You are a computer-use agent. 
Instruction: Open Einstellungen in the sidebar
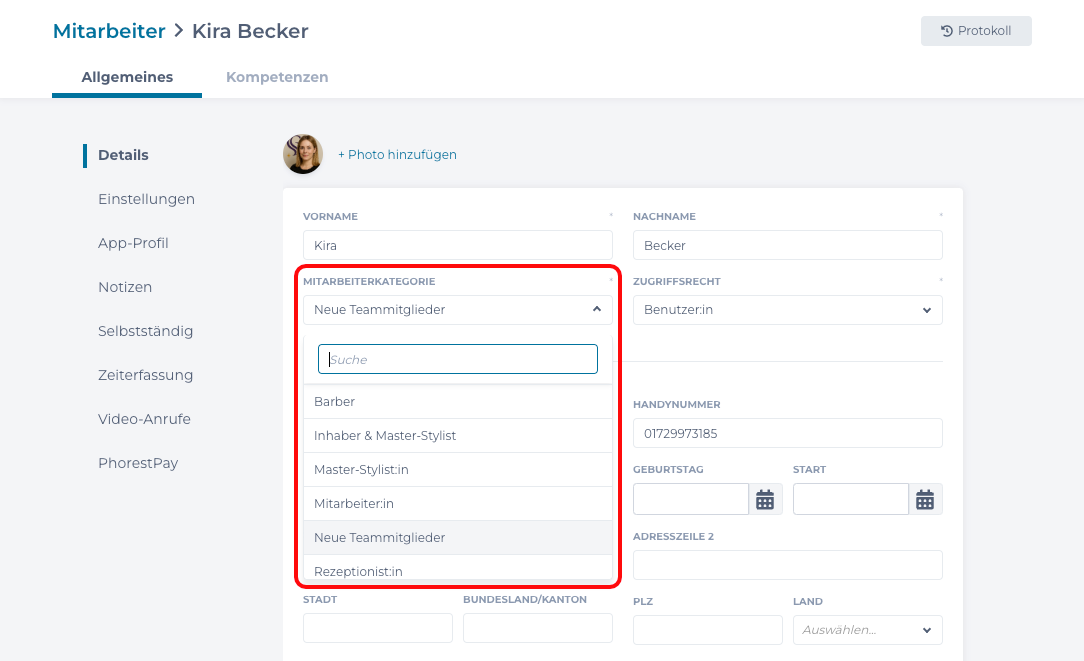146,199
